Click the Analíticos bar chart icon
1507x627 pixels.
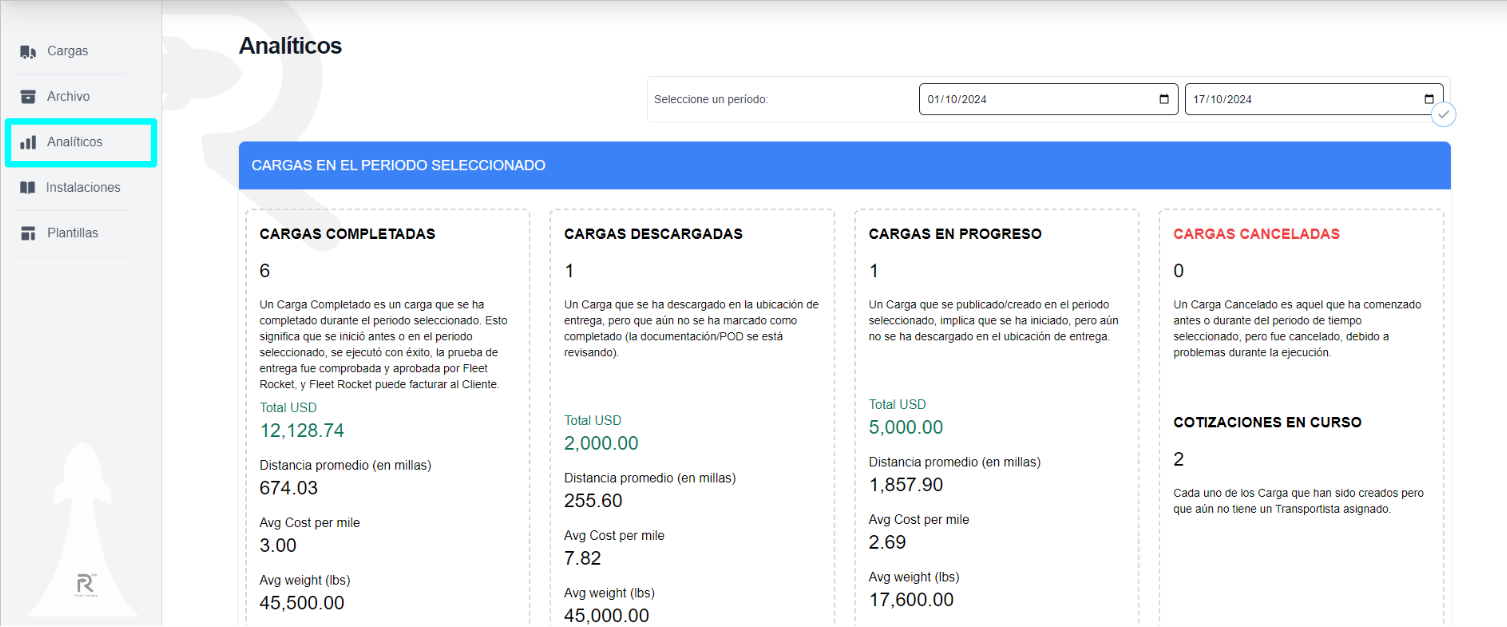pyautogui.click(x=28, y=142)
